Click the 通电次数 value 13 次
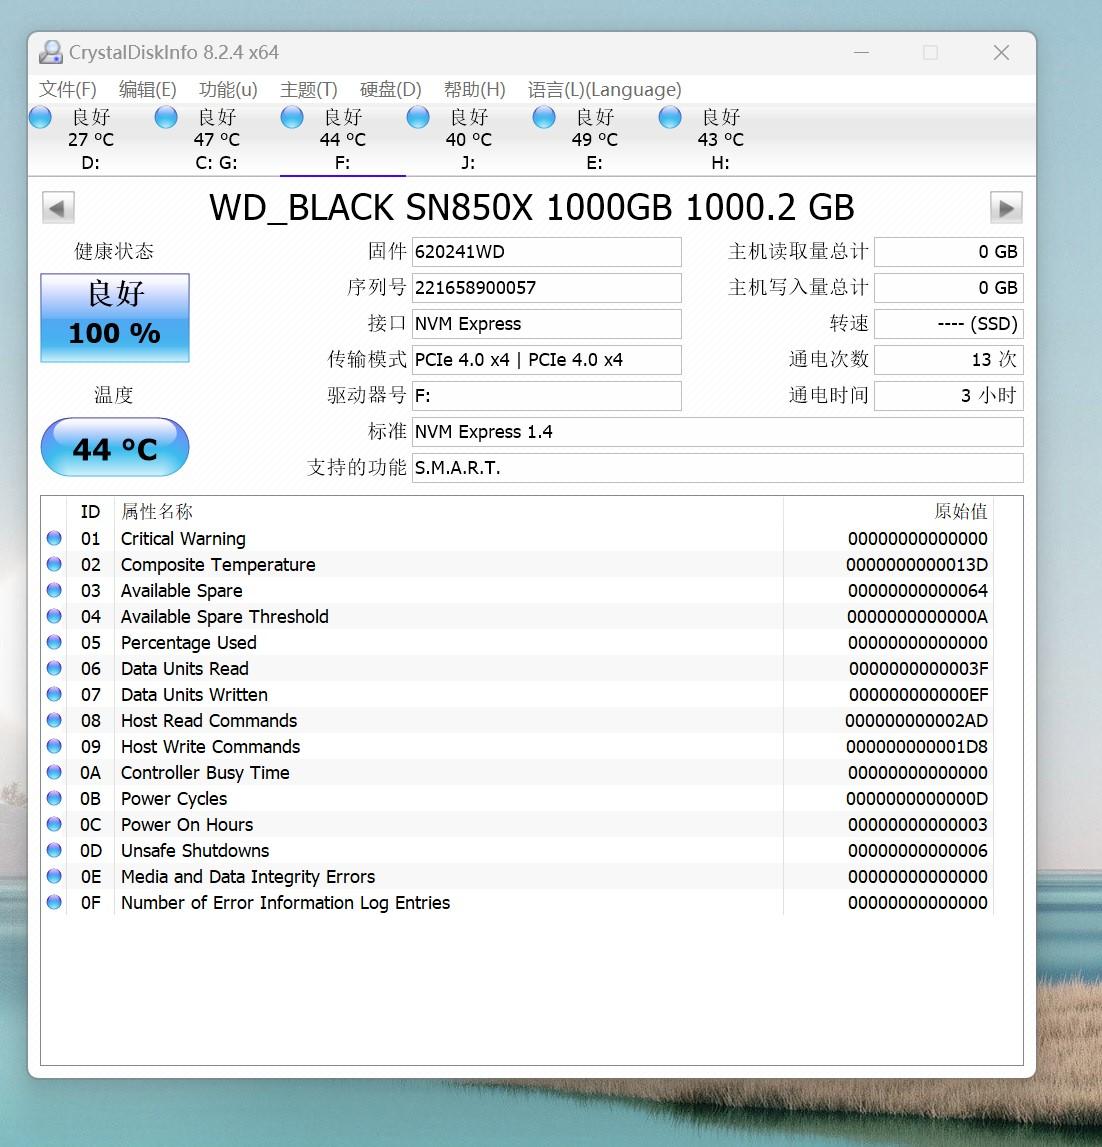Image resolution: width=1102 pixels, height=1147 pixels. point(948,359)
